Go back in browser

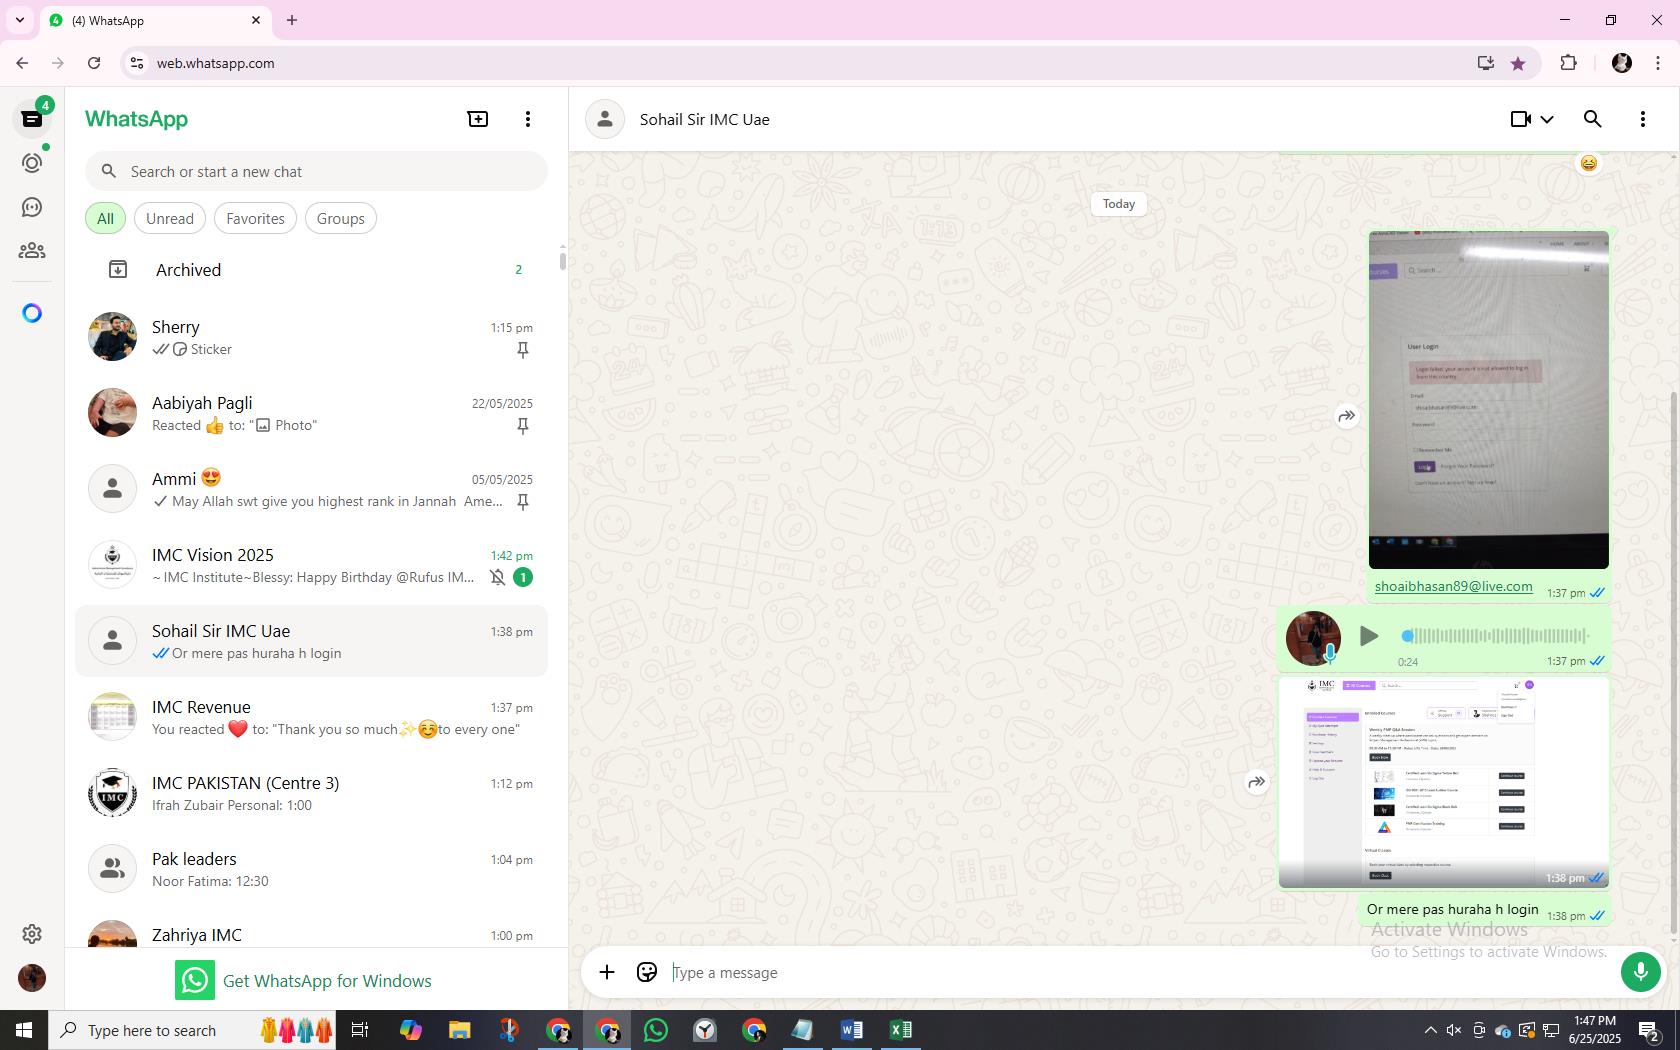coord(22,63)
